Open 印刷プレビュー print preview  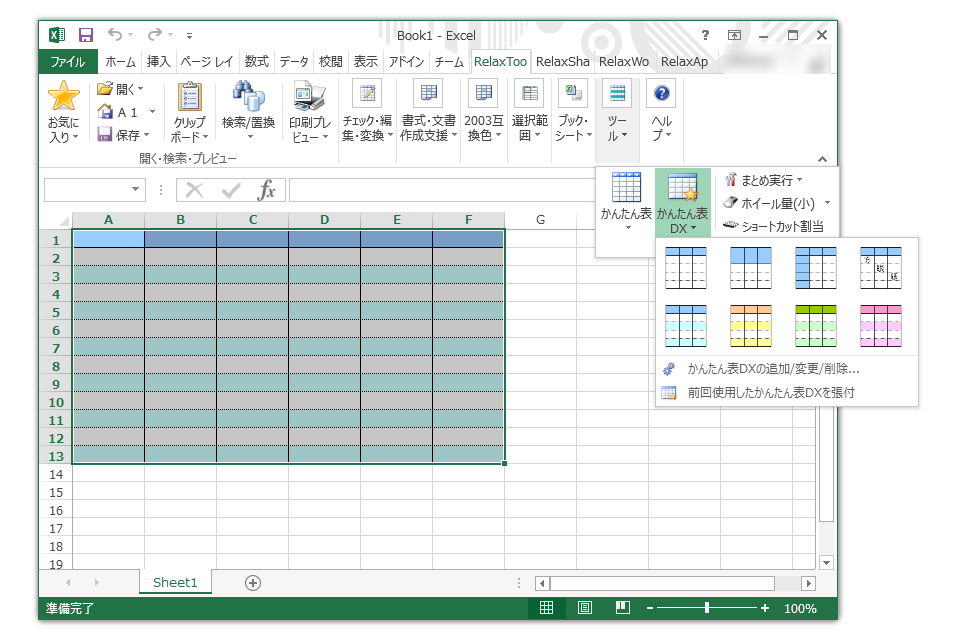point(309,112)
